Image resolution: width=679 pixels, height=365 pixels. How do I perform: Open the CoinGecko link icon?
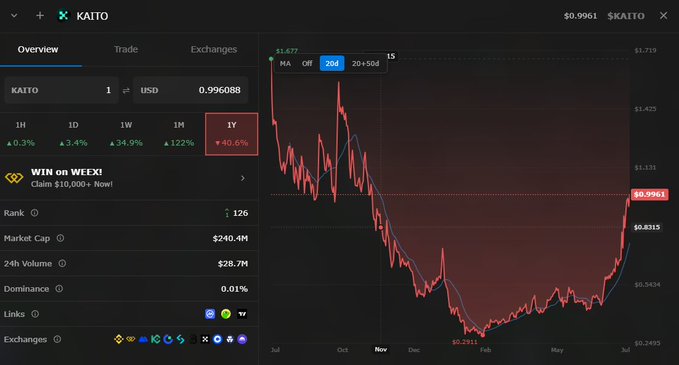226,314
